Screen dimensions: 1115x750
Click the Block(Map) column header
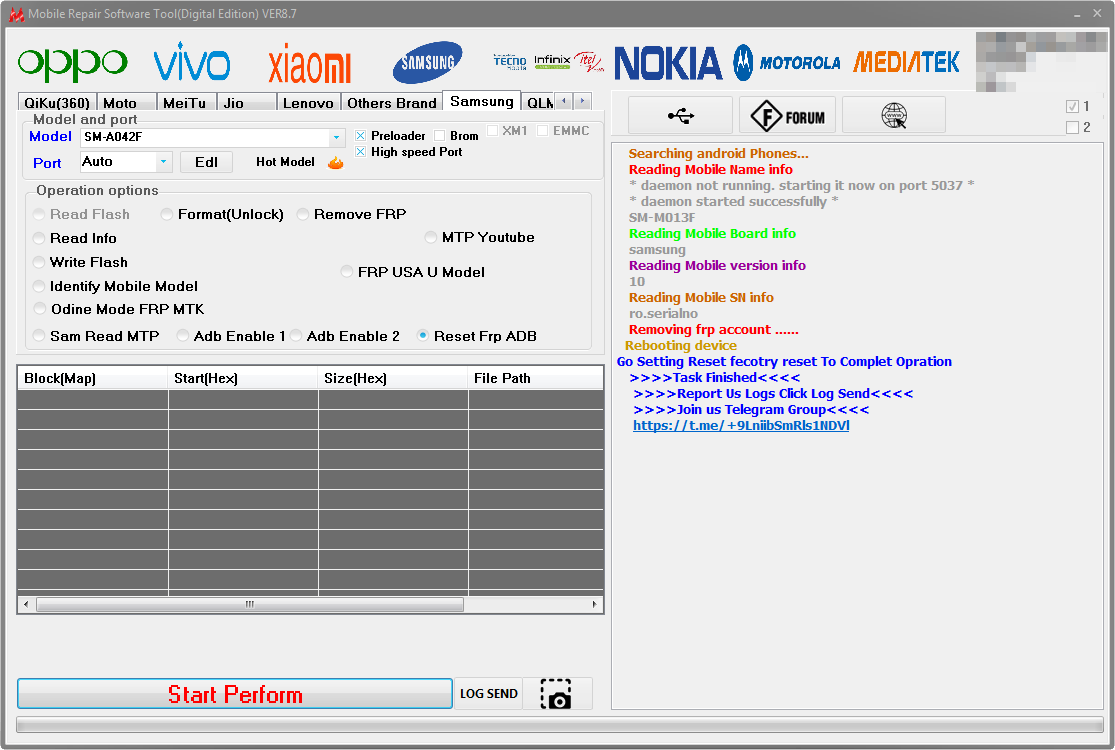(92, 378)
